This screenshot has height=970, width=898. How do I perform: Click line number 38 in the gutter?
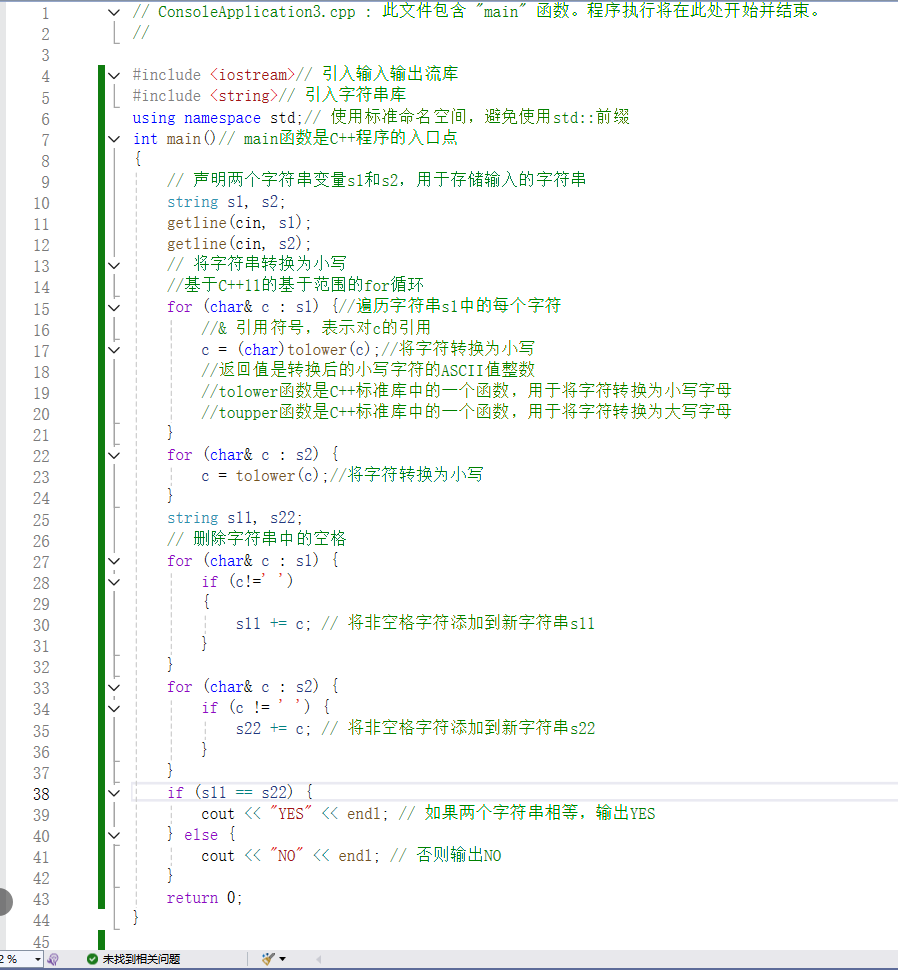pos(41,794)
